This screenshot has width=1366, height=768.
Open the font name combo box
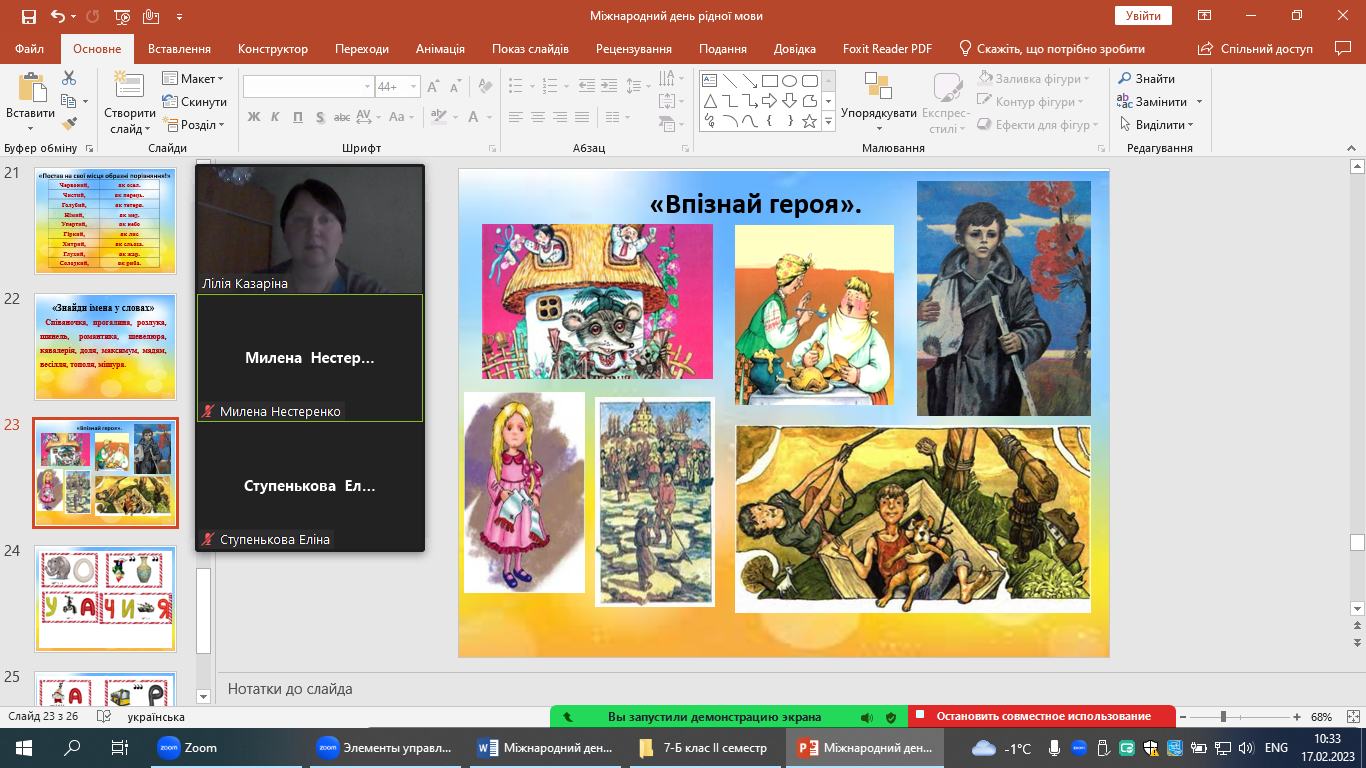tap(309, 87)
